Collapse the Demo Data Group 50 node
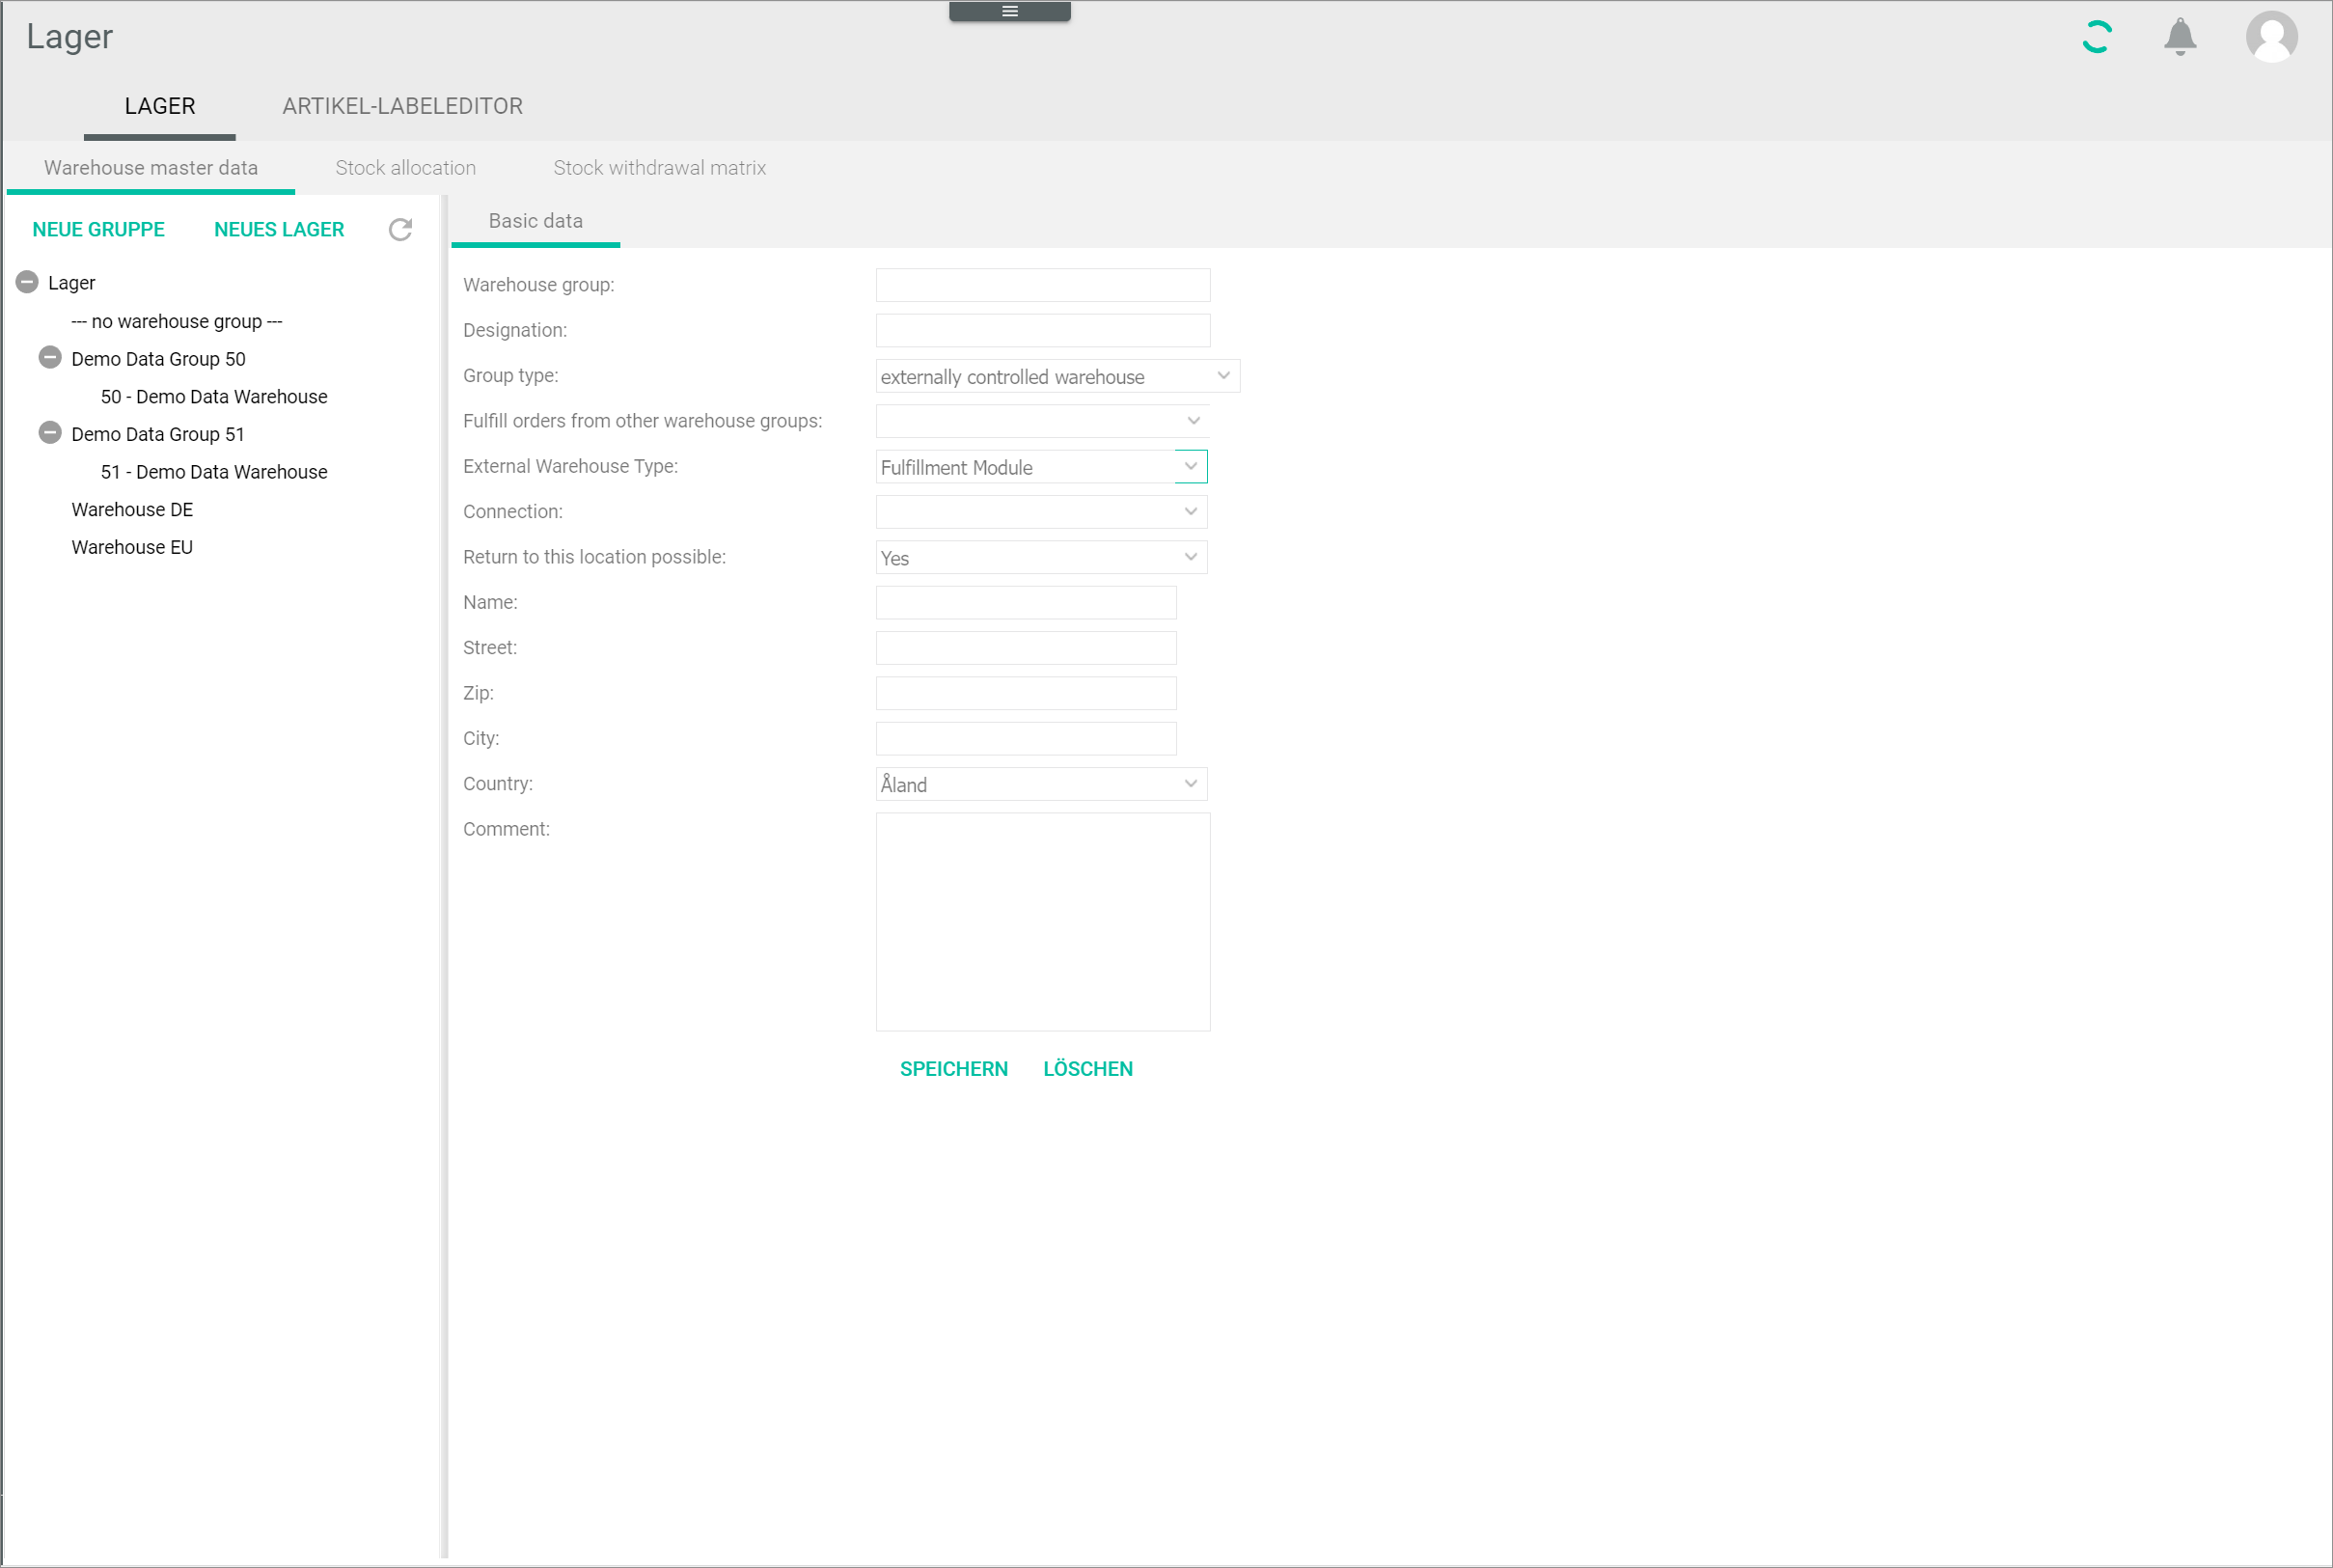The width and height of the screenshot is (2333, 1568). pyautogui.click(x=50, y=358)
